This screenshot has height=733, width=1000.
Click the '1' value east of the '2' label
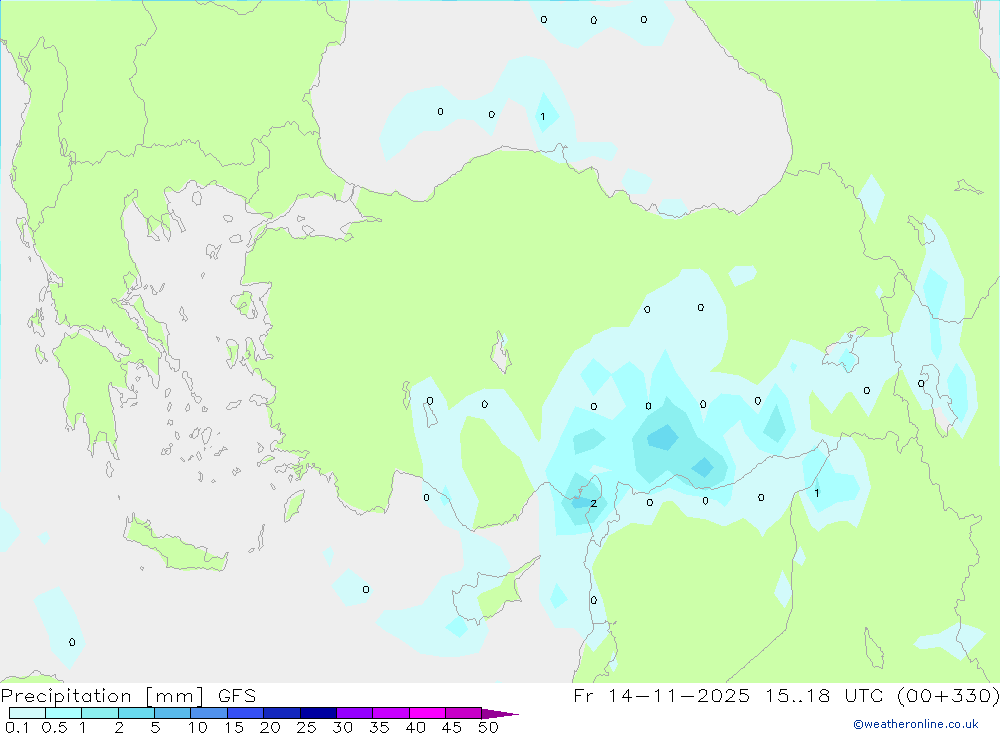pyautogui.click(x=817, y=492)
